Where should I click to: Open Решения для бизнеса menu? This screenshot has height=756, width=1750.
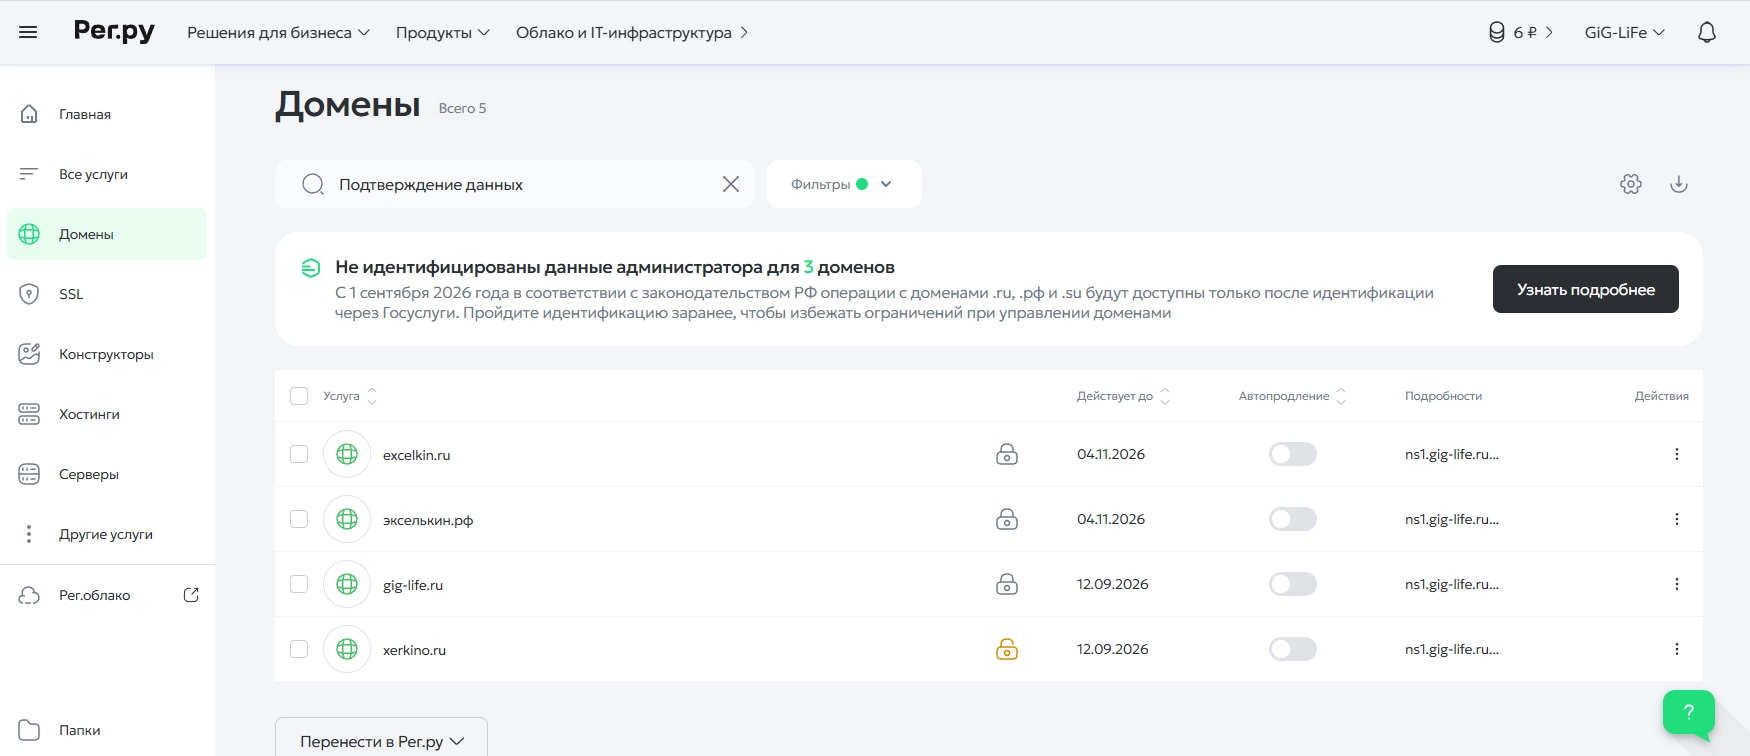tap(278, 32)
